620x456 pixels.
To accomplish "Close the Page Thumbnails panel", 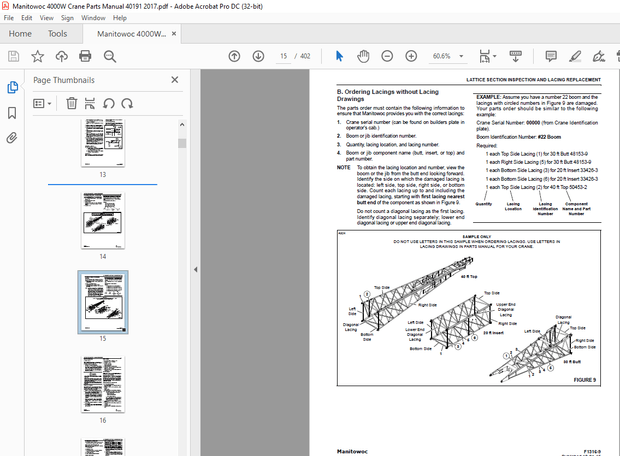I will pos(175,80).
